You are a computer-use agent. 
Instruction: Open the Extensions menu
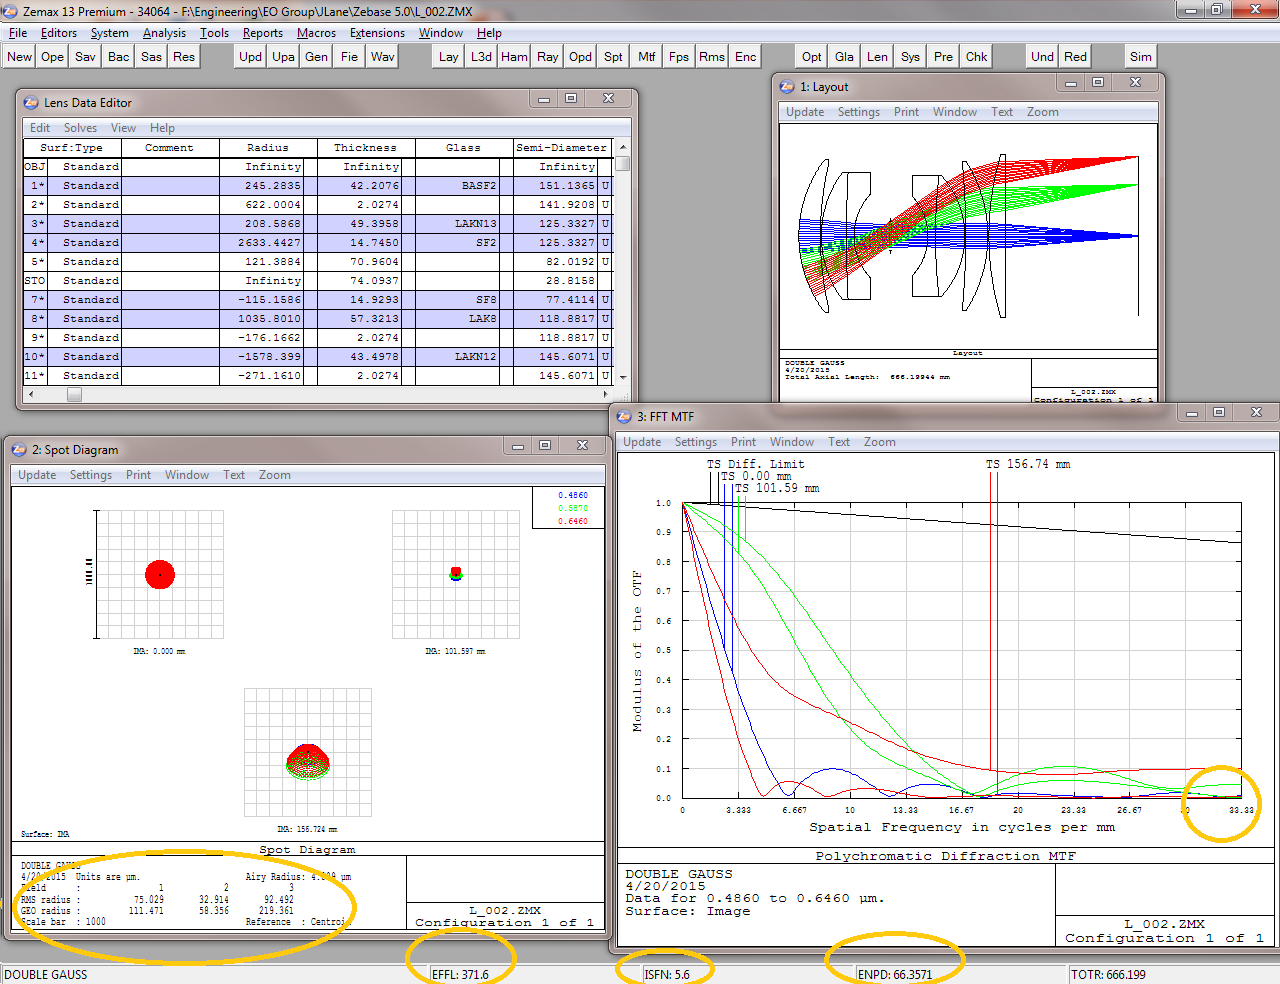click(x=377, y=33)
